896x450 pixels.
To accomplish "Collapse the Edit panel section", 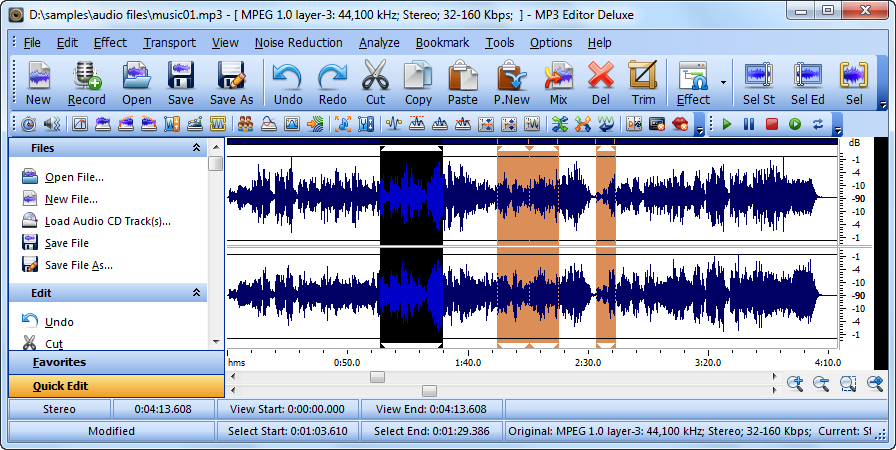I will click(196, 293).
